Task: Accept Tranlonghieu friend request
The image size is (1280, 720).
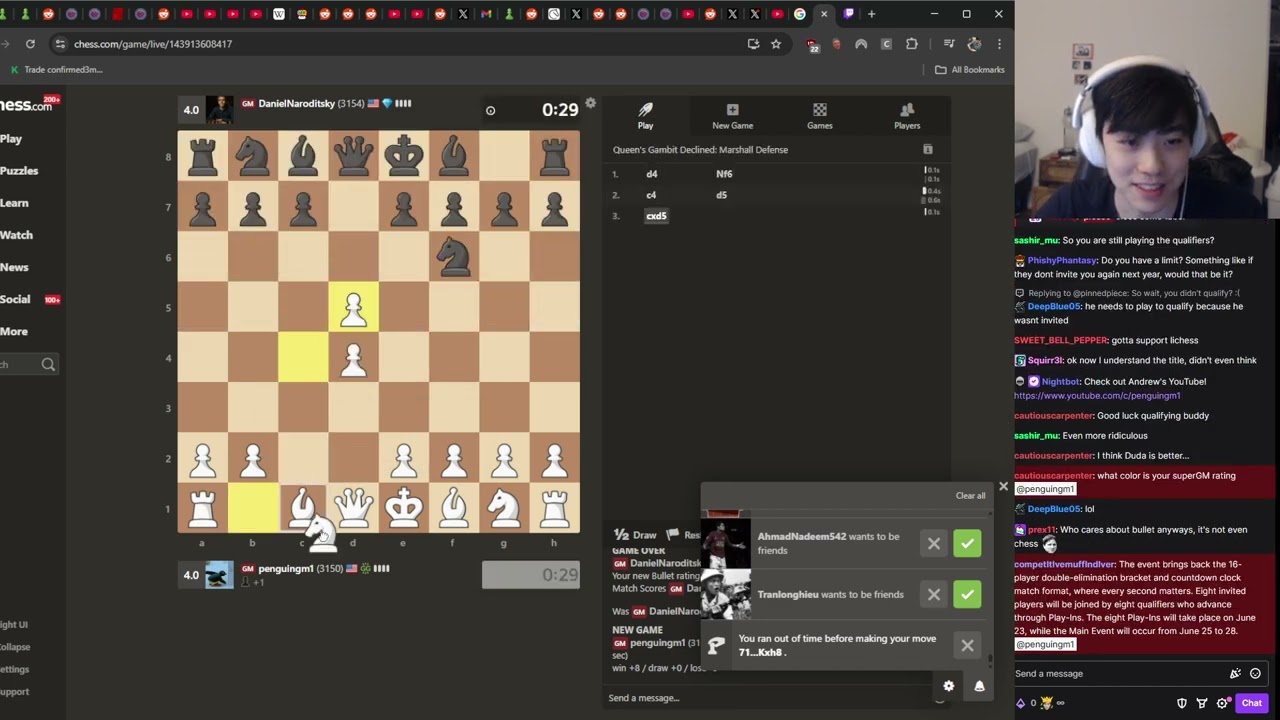Action: tap(967, 594)
